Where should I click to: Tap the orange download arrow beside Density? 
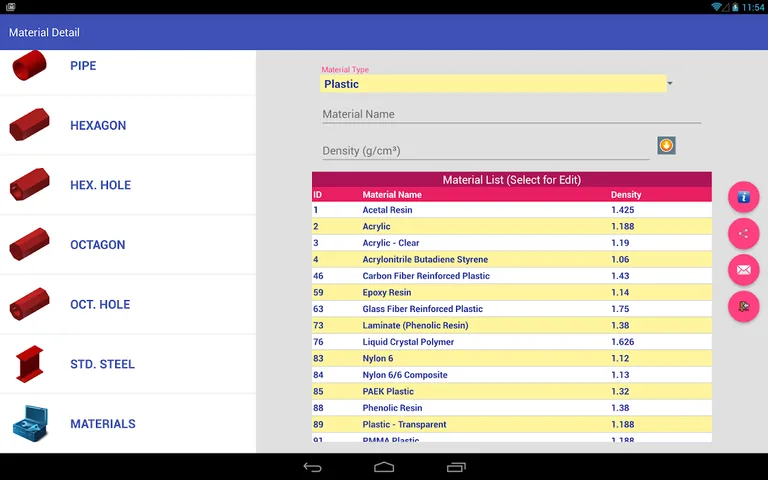pos(666,145)
